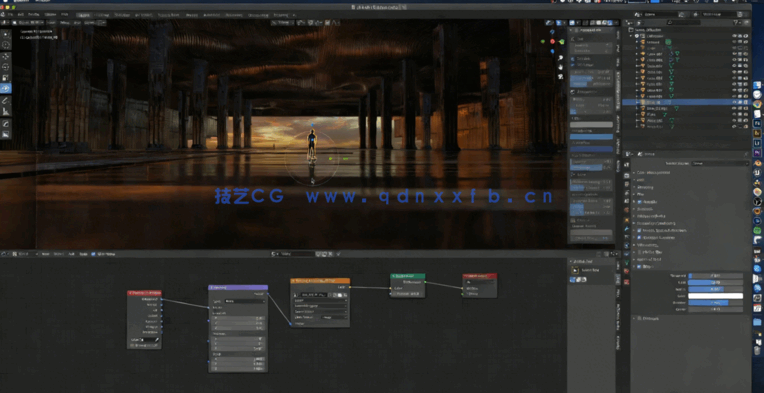Viewport: 764px width, 393px height.
Task: Select the Scale tool
Action: pos(6,78)
